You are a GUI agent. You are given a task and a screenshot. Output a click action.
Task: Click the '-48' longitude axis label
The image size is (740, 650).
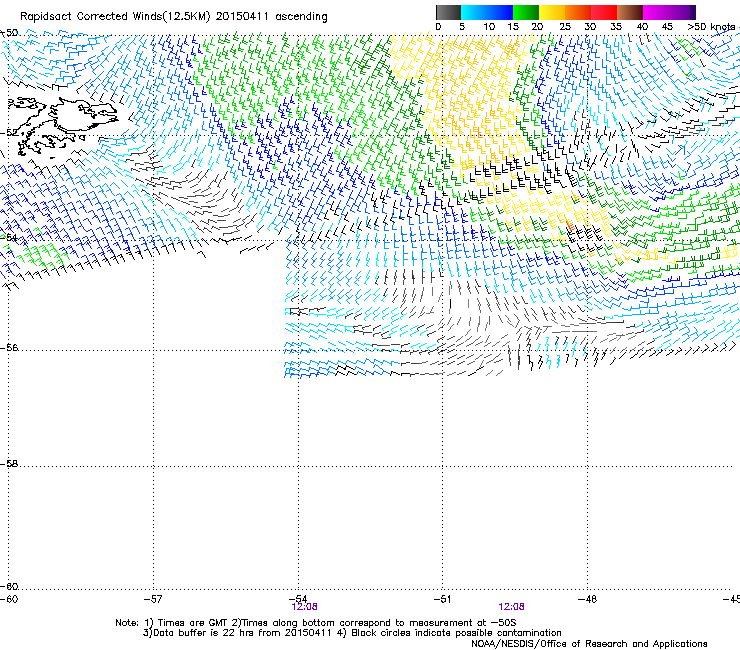(x=587, y=599)
